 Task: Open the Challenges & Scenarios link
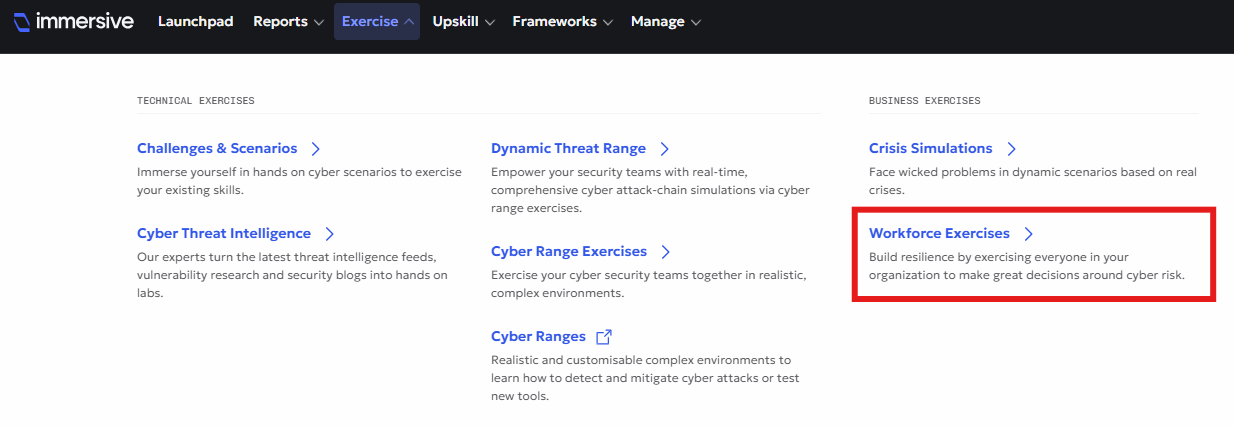(x=217, y=148)
